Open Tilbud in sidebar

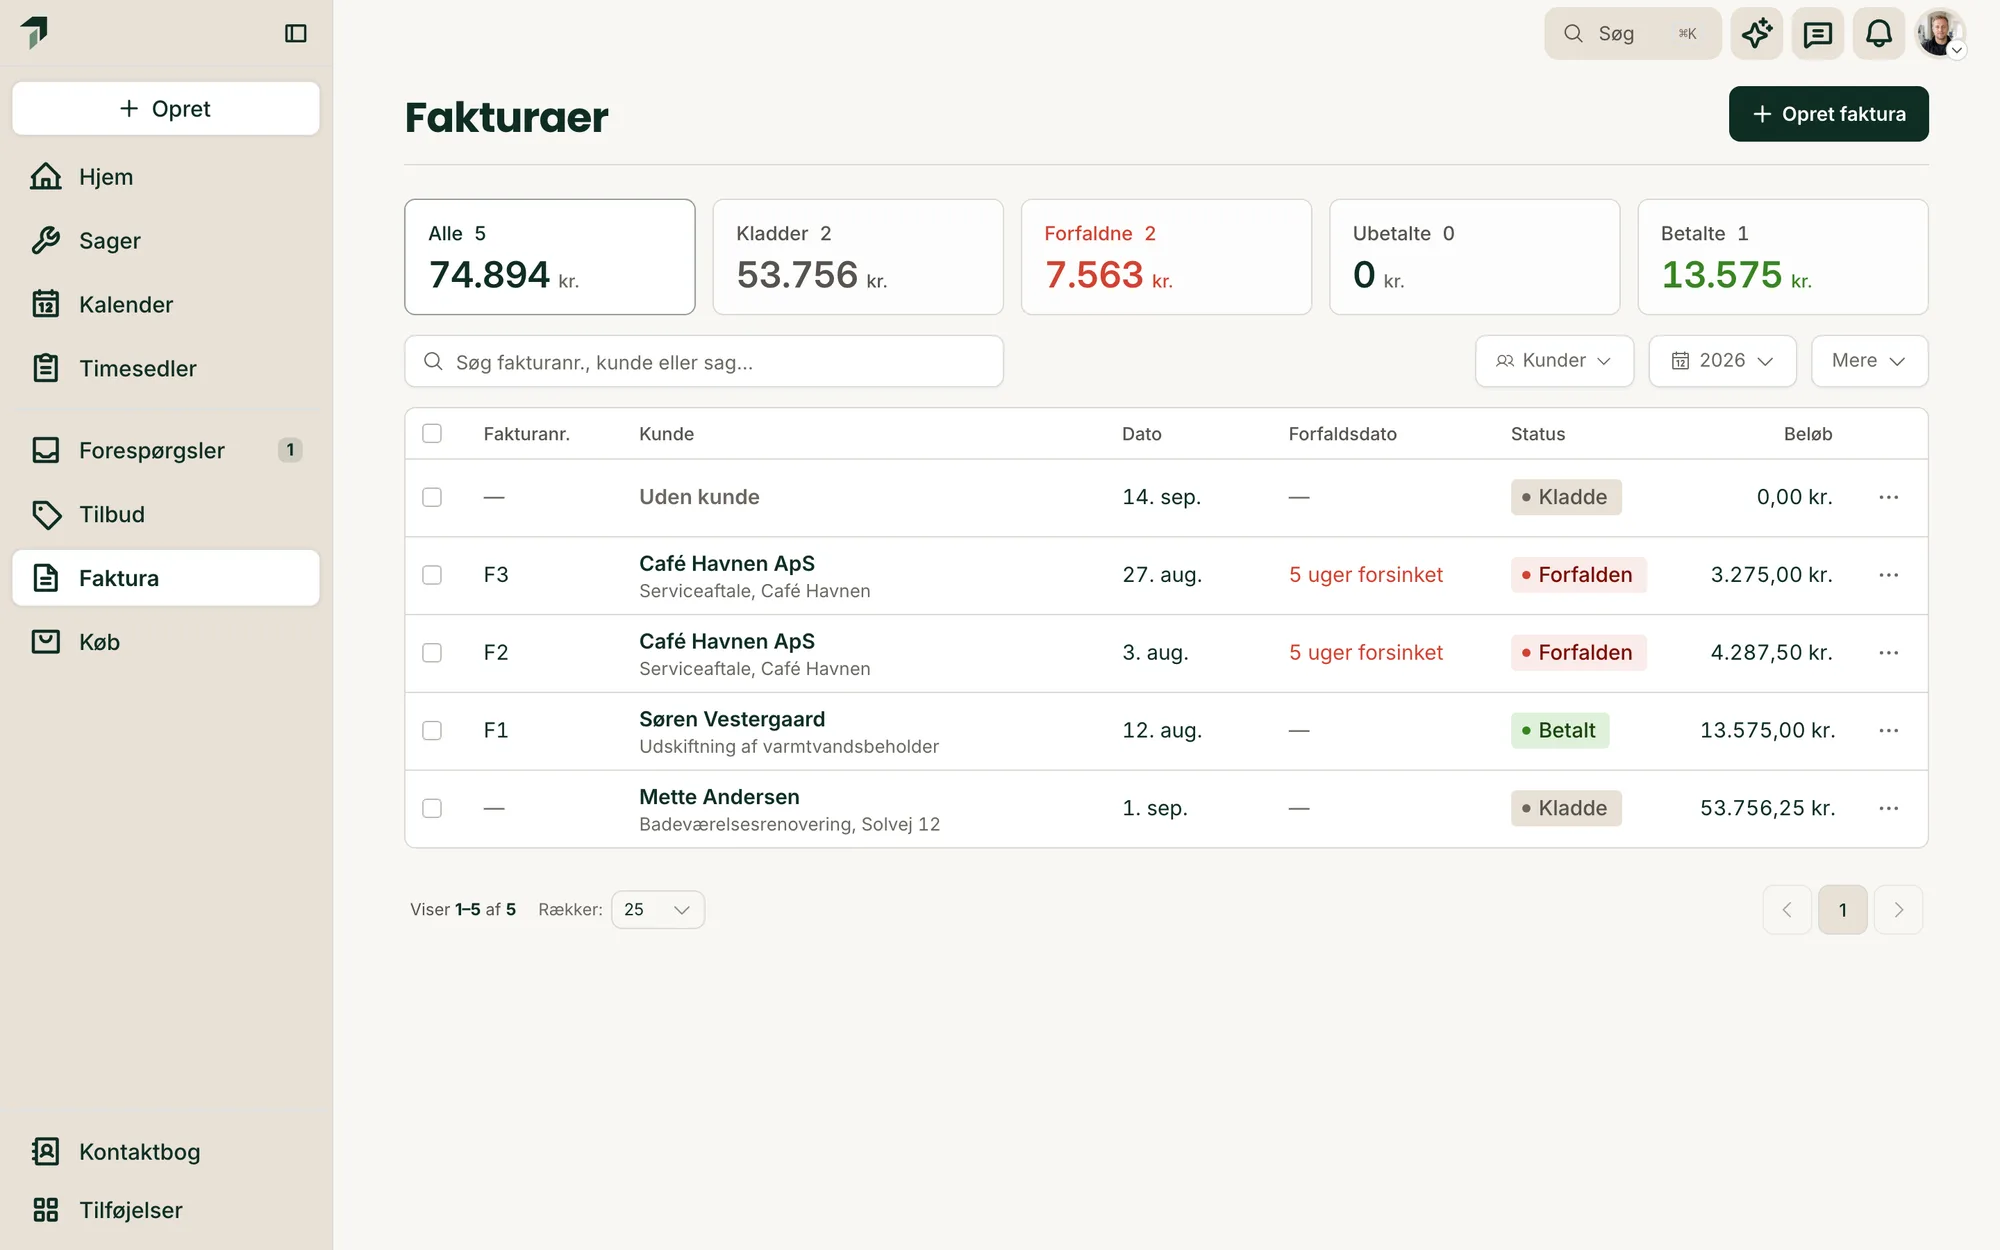click(x=166, y=515)
